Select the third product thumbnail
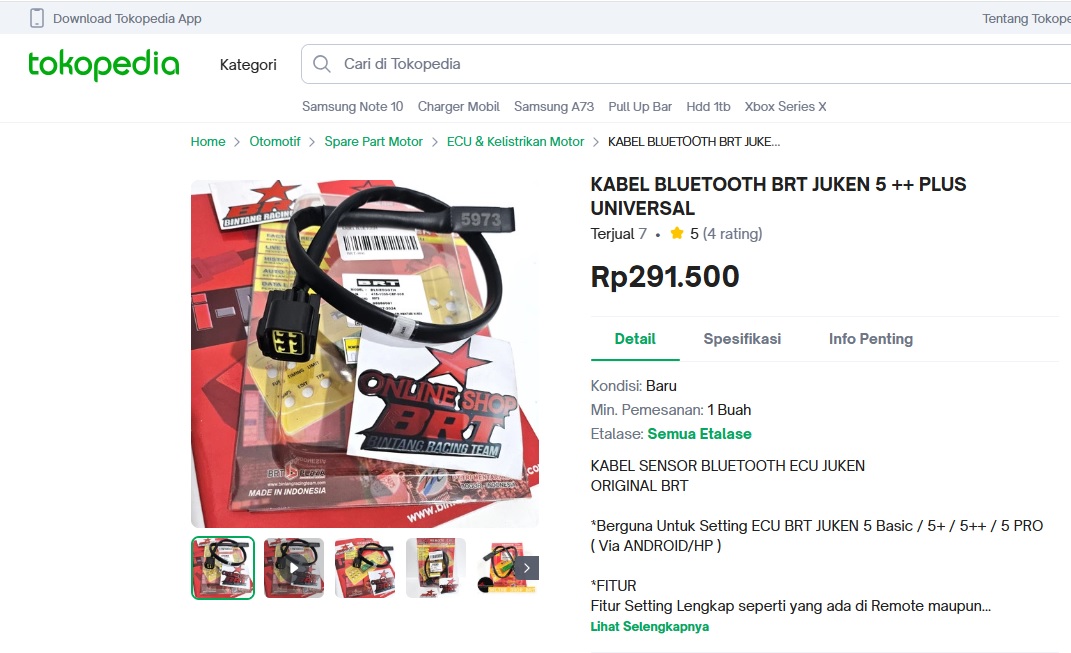Screen dimensions: 1071x653 coord(365,568)
